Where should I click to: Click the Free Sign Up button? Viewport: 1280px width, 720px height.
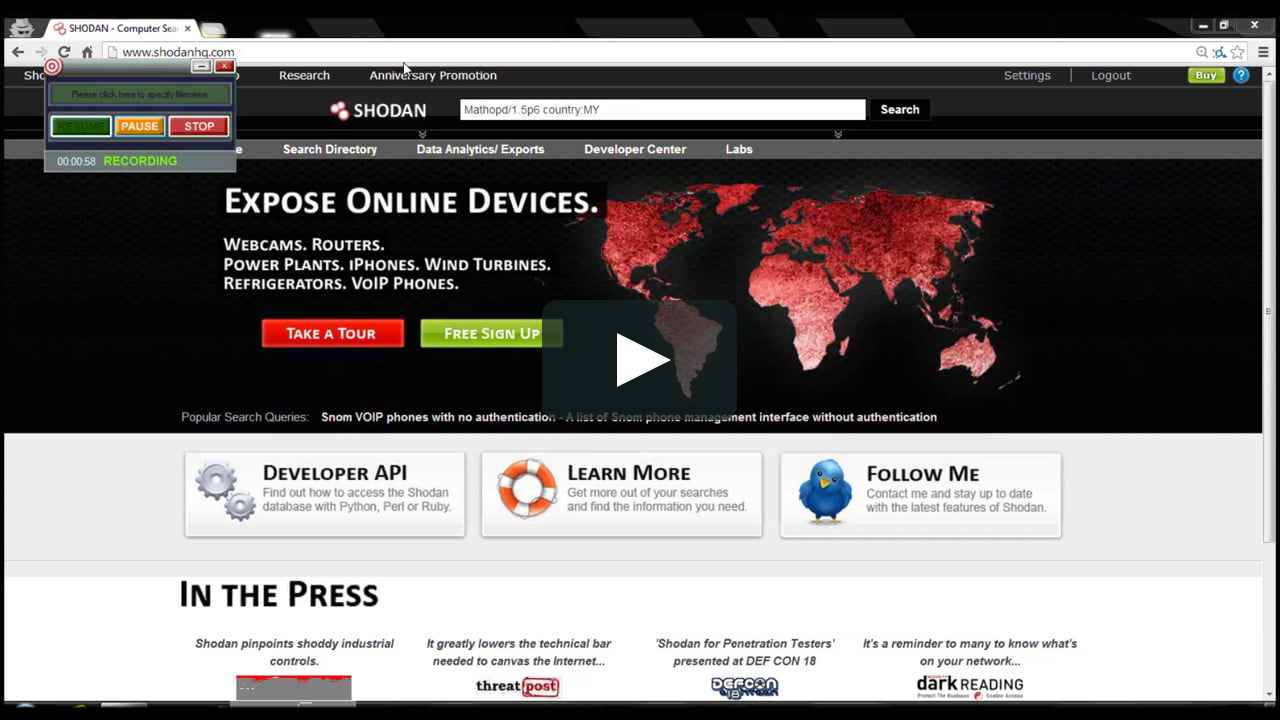491,333
